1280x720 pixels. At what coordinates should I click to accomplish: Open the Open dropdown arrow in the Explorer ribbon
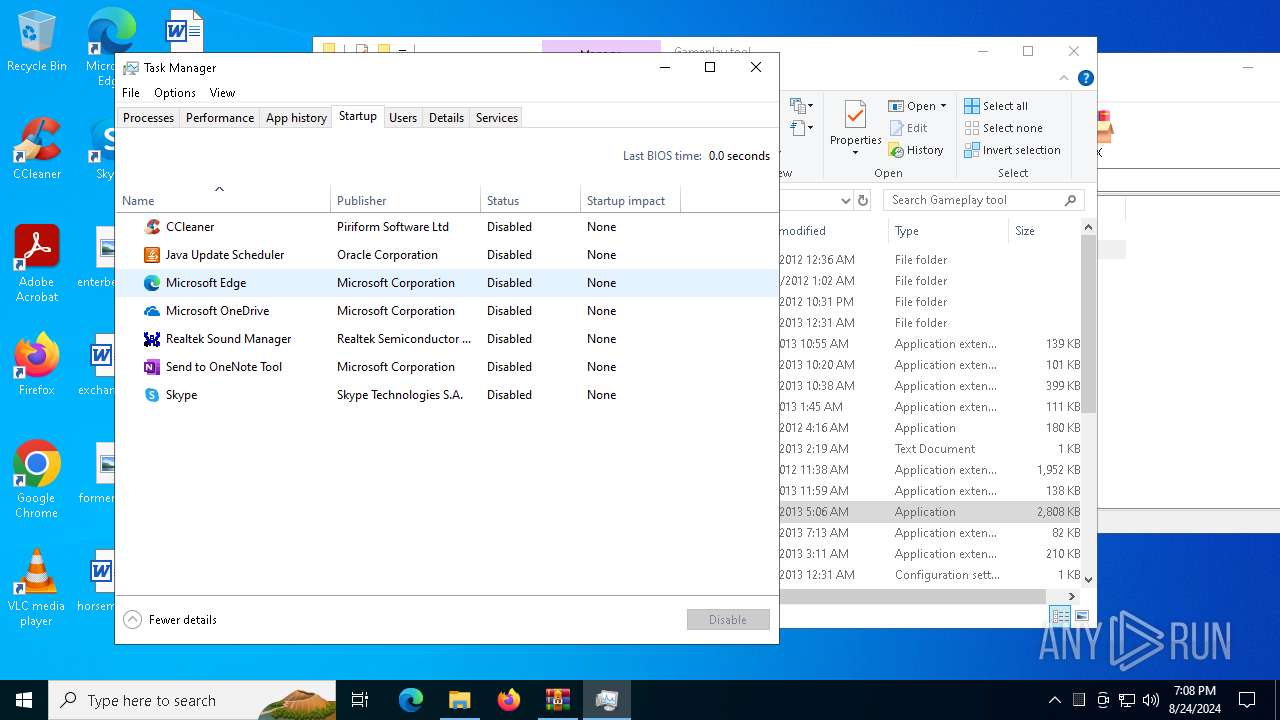(x=943, y=106)
